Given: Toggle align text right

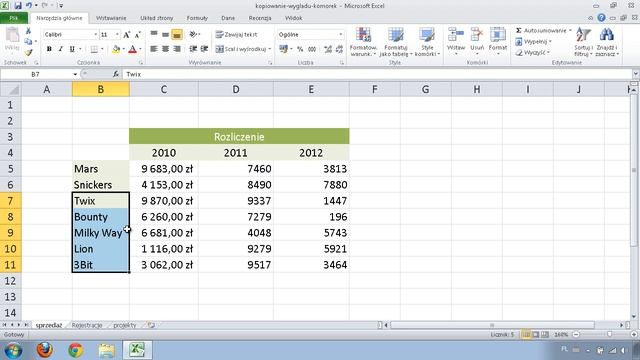Looking at the screenshot, I should pyautogui.click(x=177, y=49).
